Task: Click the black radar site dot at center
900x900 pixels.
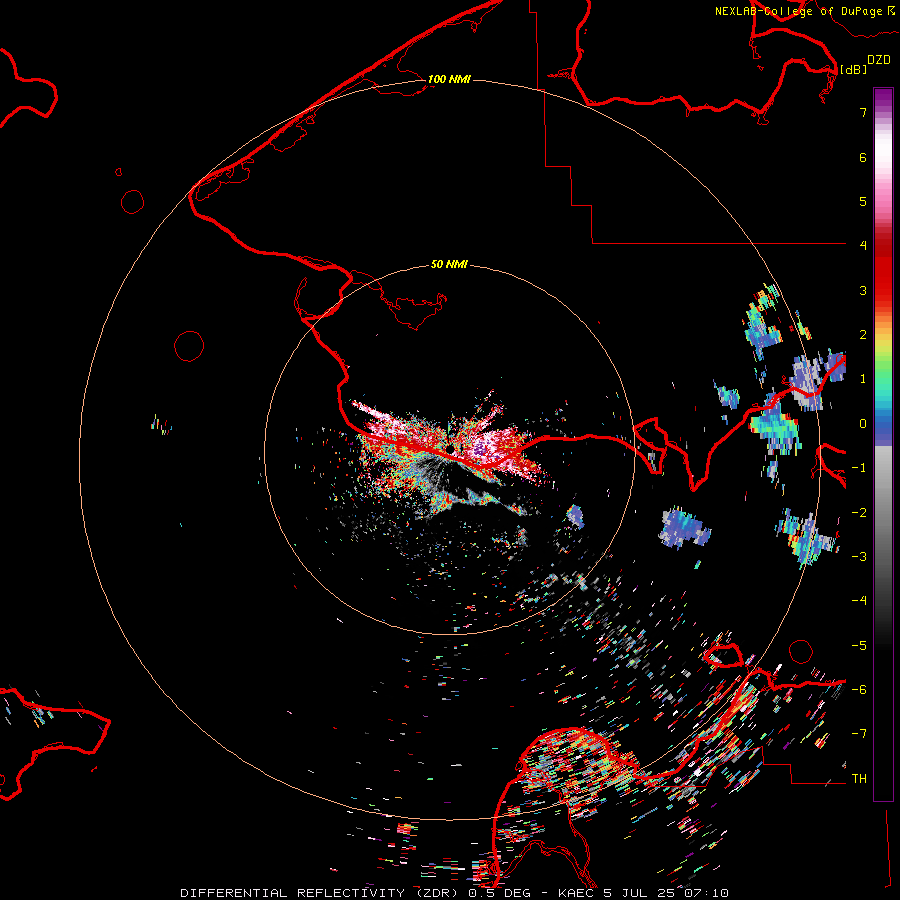Action: click(x=451, y=448)
